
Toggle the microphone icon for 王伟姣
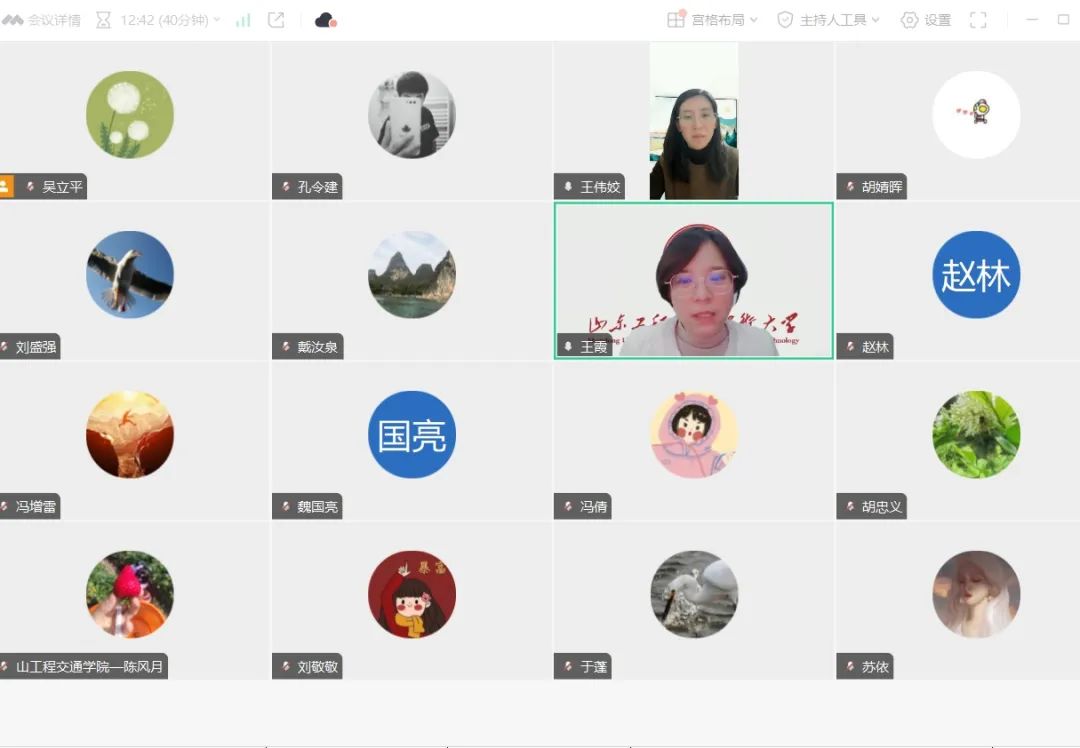click(x=567, y=187)
